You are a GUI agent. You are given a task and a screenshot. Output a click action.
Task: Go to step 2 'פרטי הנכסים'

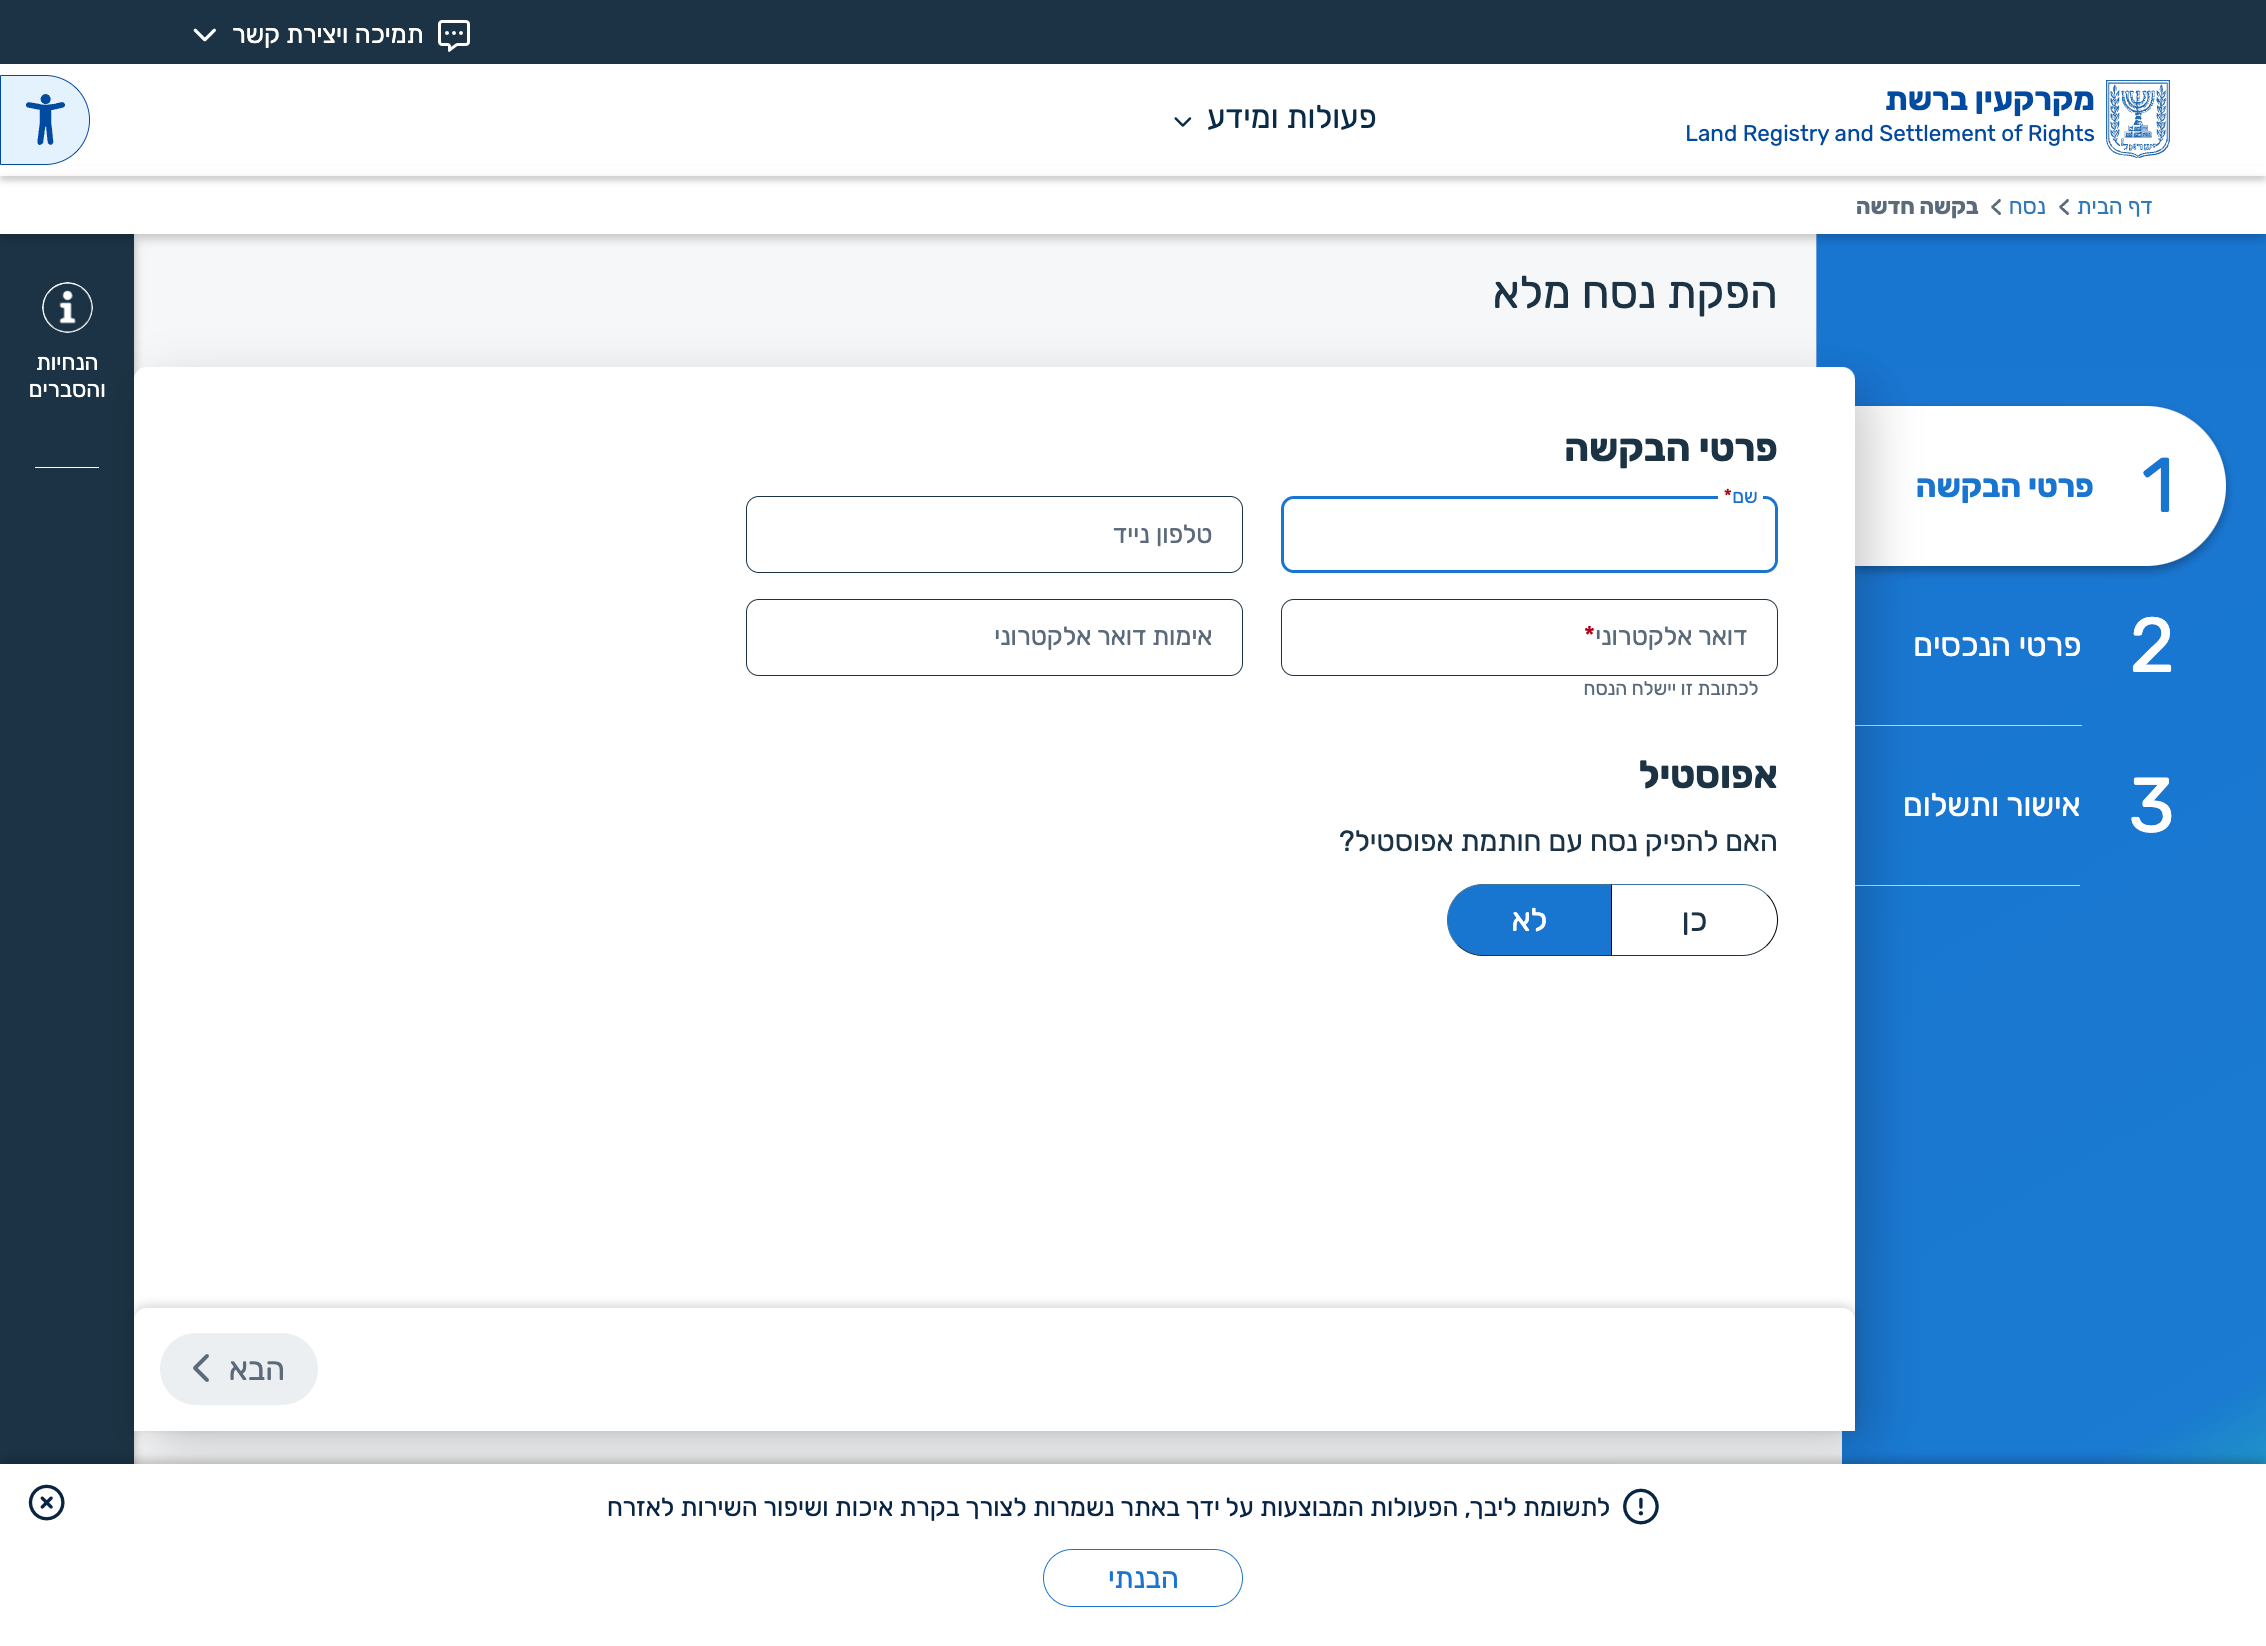[x=2040, y=646]
